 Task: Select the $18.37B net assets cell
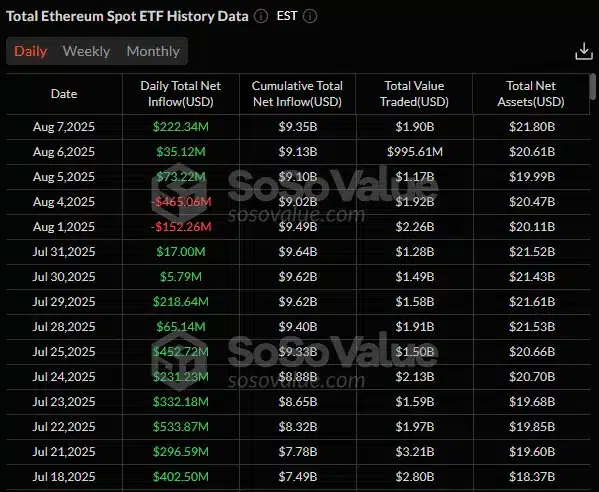(x=532, y=477)
